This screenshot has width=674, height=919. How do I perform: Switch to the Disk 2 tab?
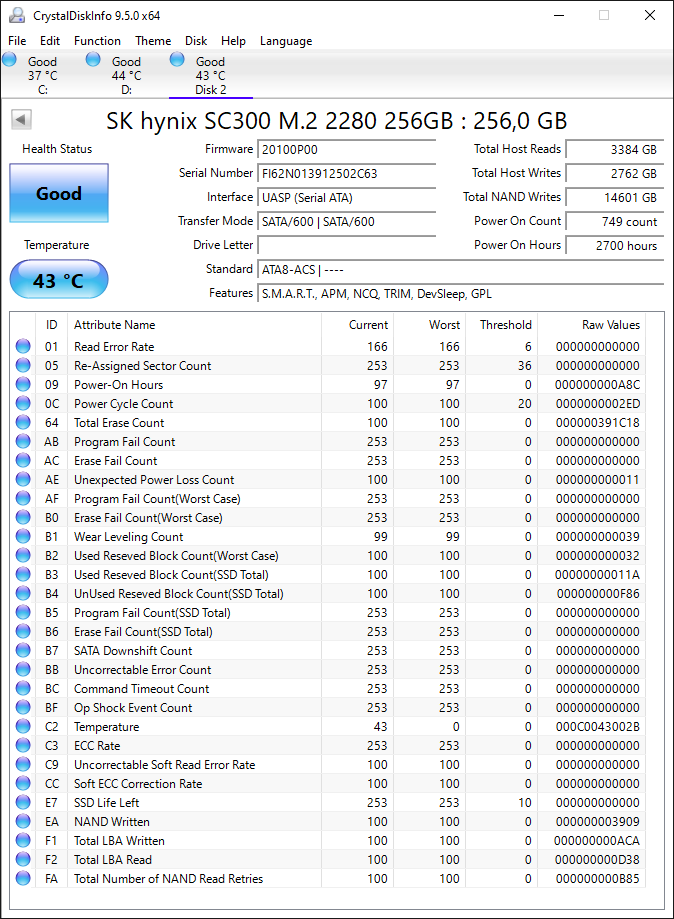point(210,75)
